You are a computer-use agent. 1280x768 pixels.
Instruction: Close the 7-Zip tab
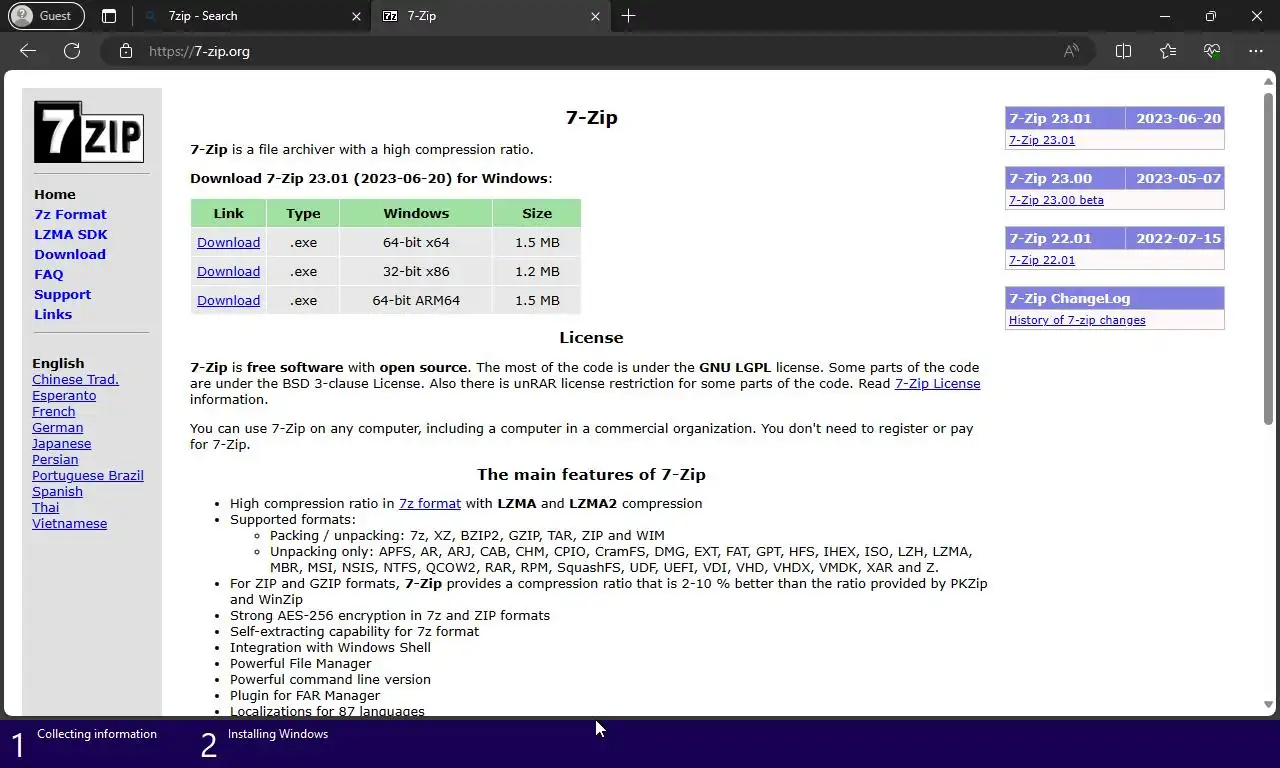click(596, 16)
